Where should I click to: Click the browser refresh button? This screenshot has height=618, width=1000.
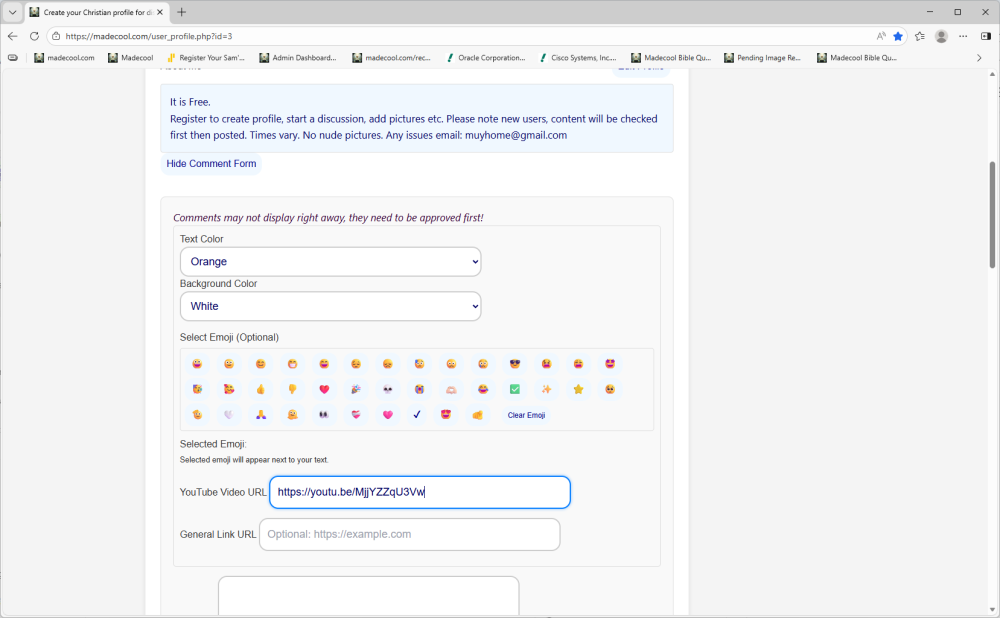[34, 36]
